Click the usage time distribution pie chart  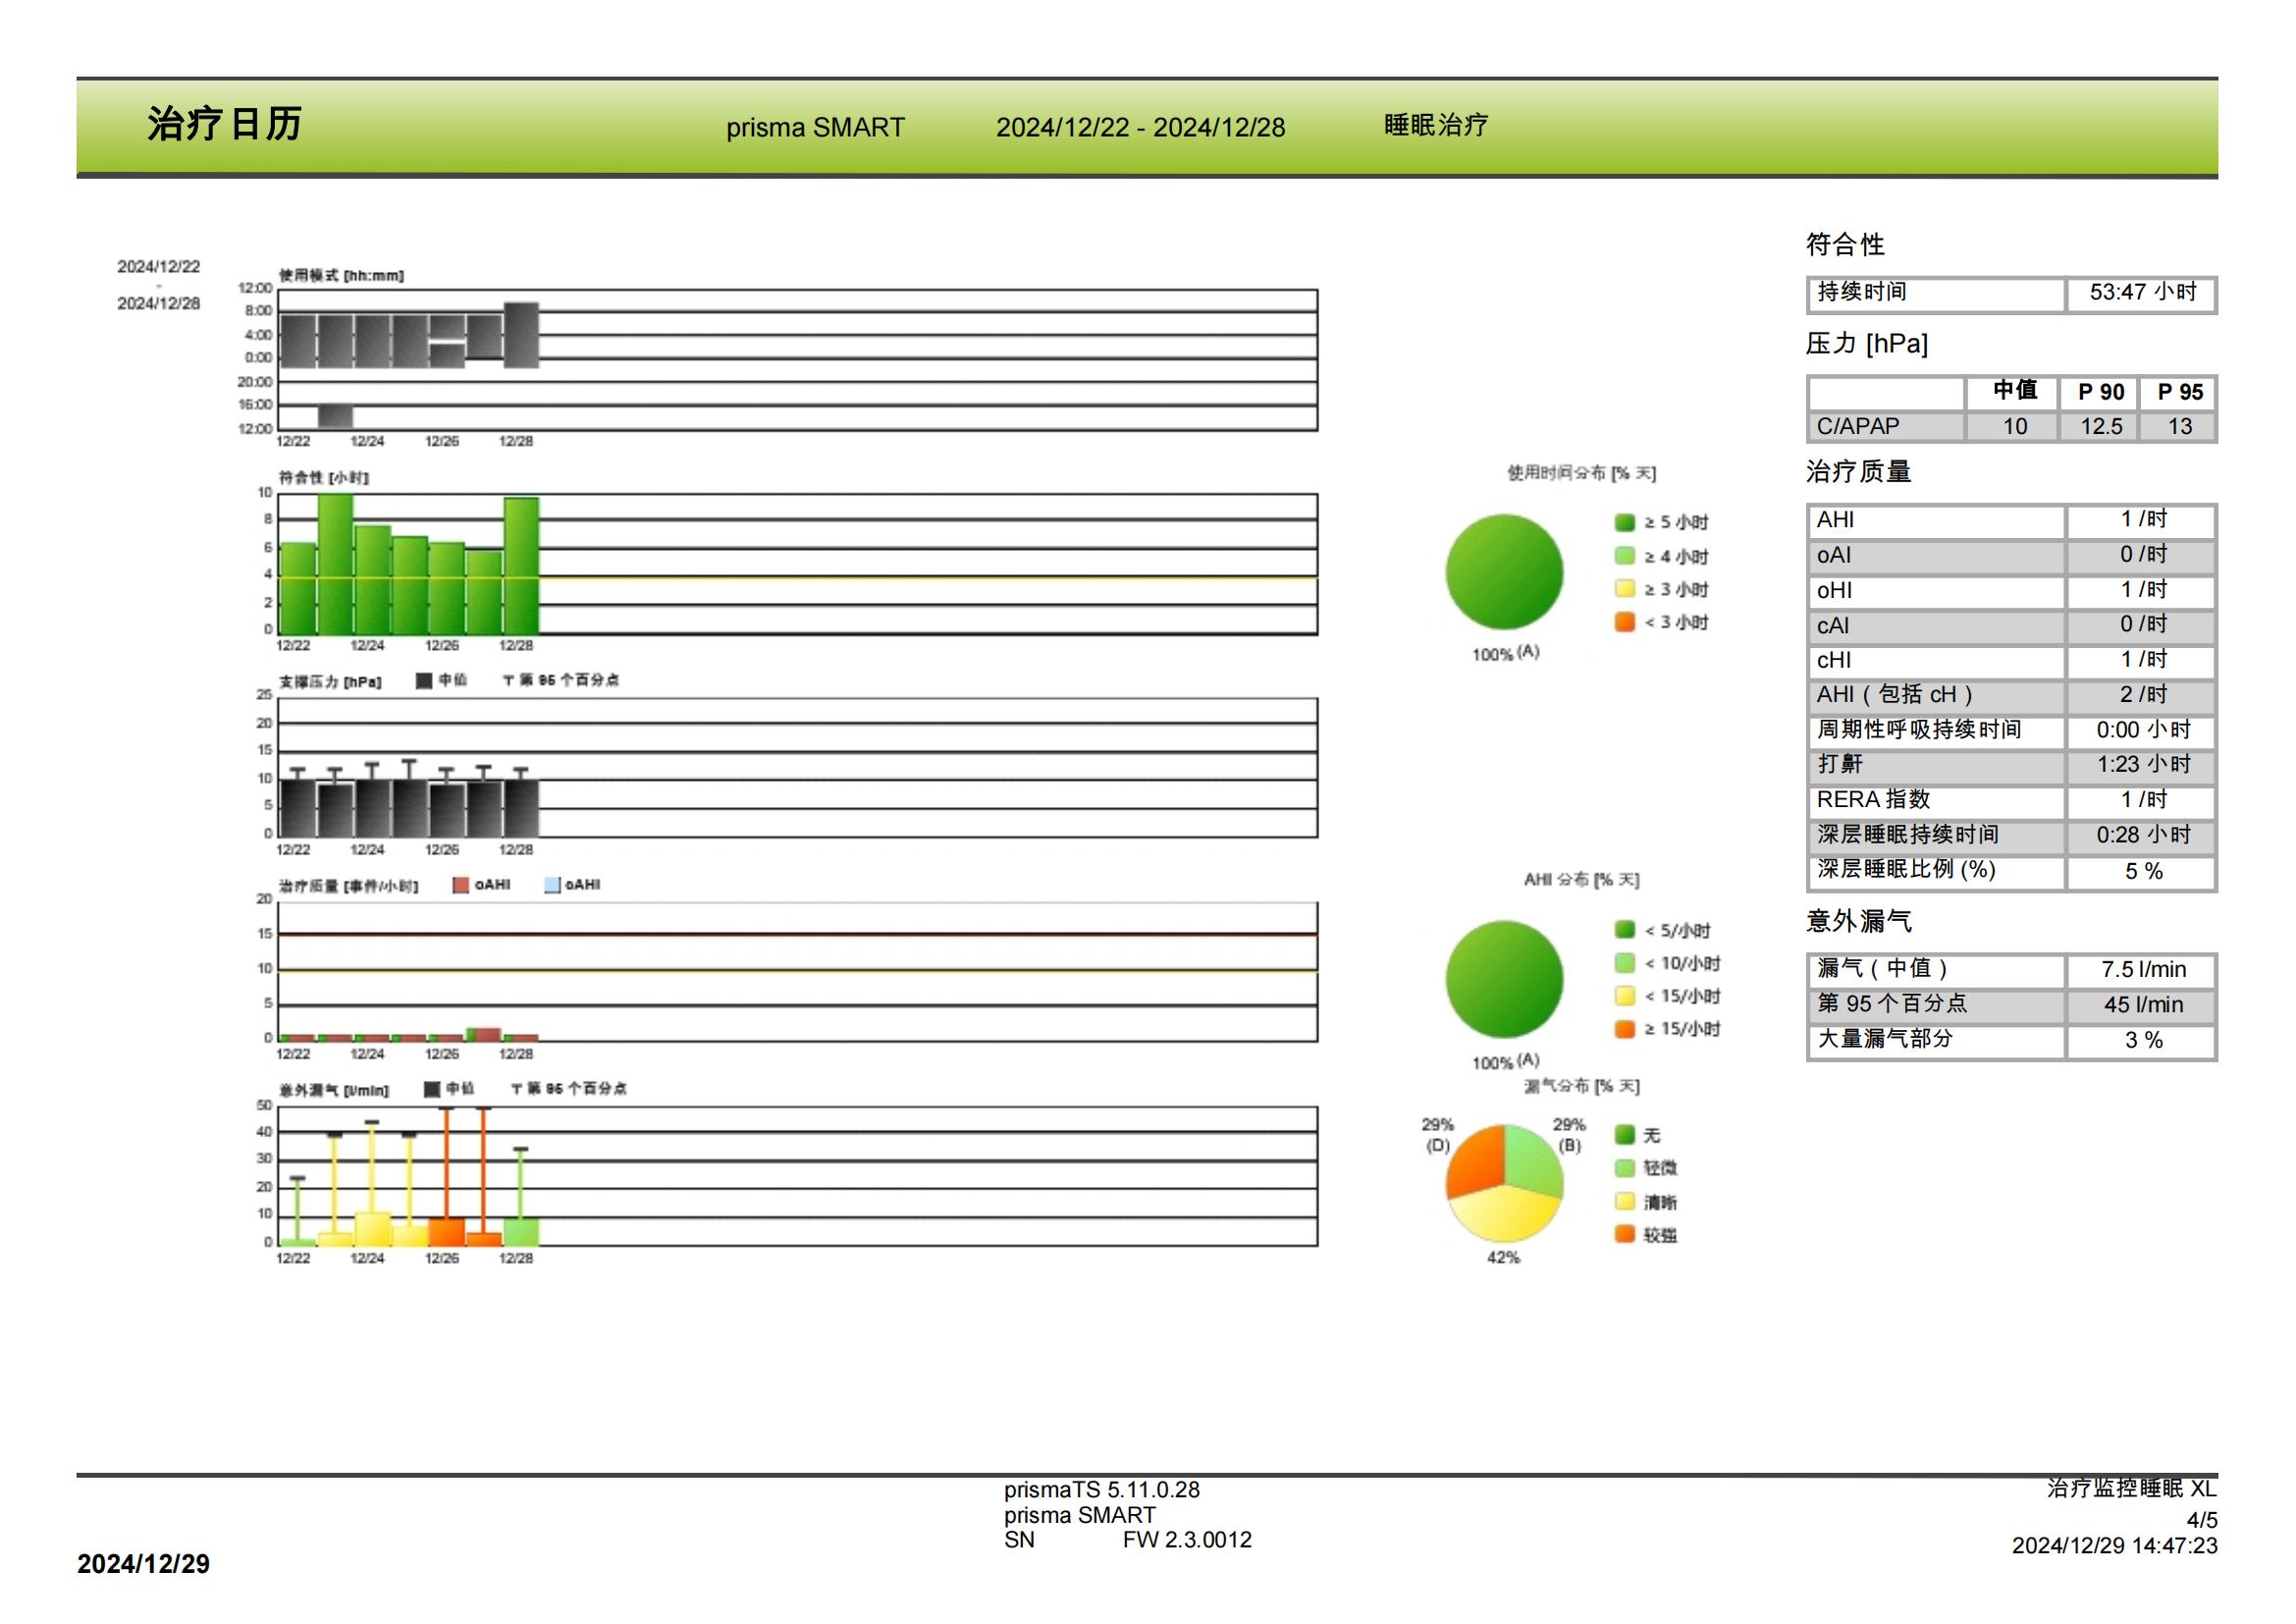(x=1504, y=572)
